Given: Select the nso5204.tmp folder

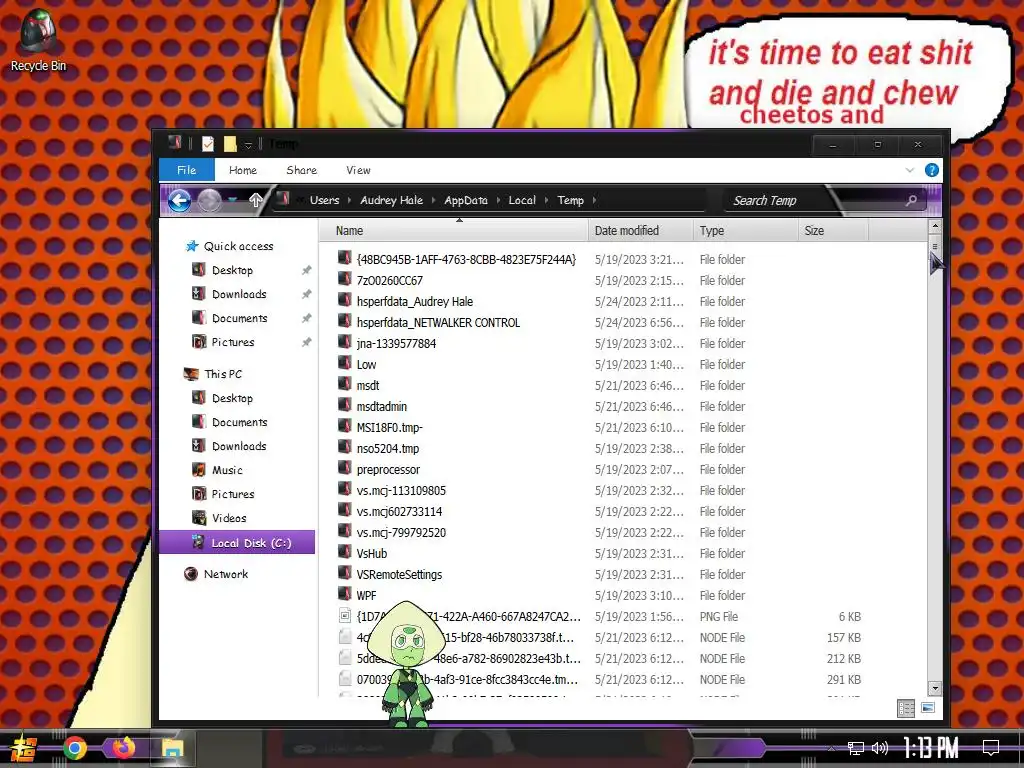Looking at the screenshot, I should tap(388, 449).
